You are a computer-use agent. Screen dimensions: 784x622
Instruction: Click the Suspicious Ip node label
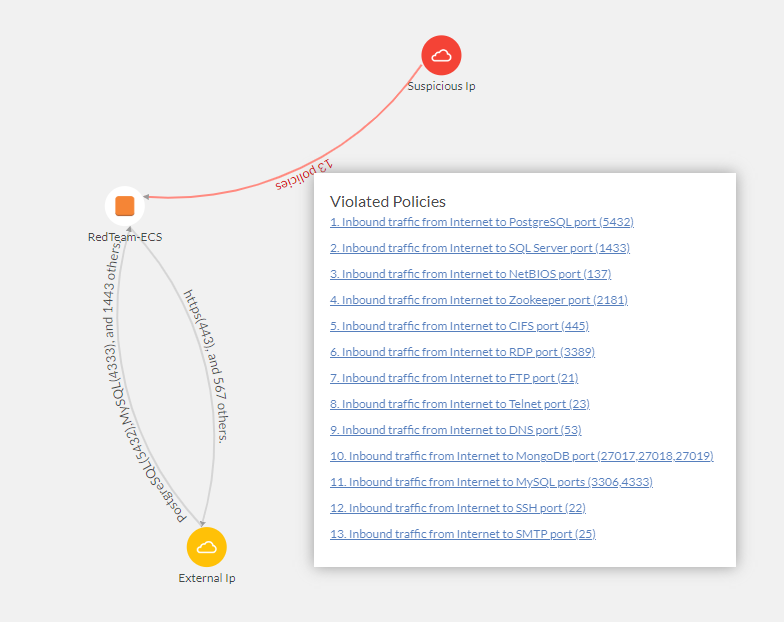[441, 86]
